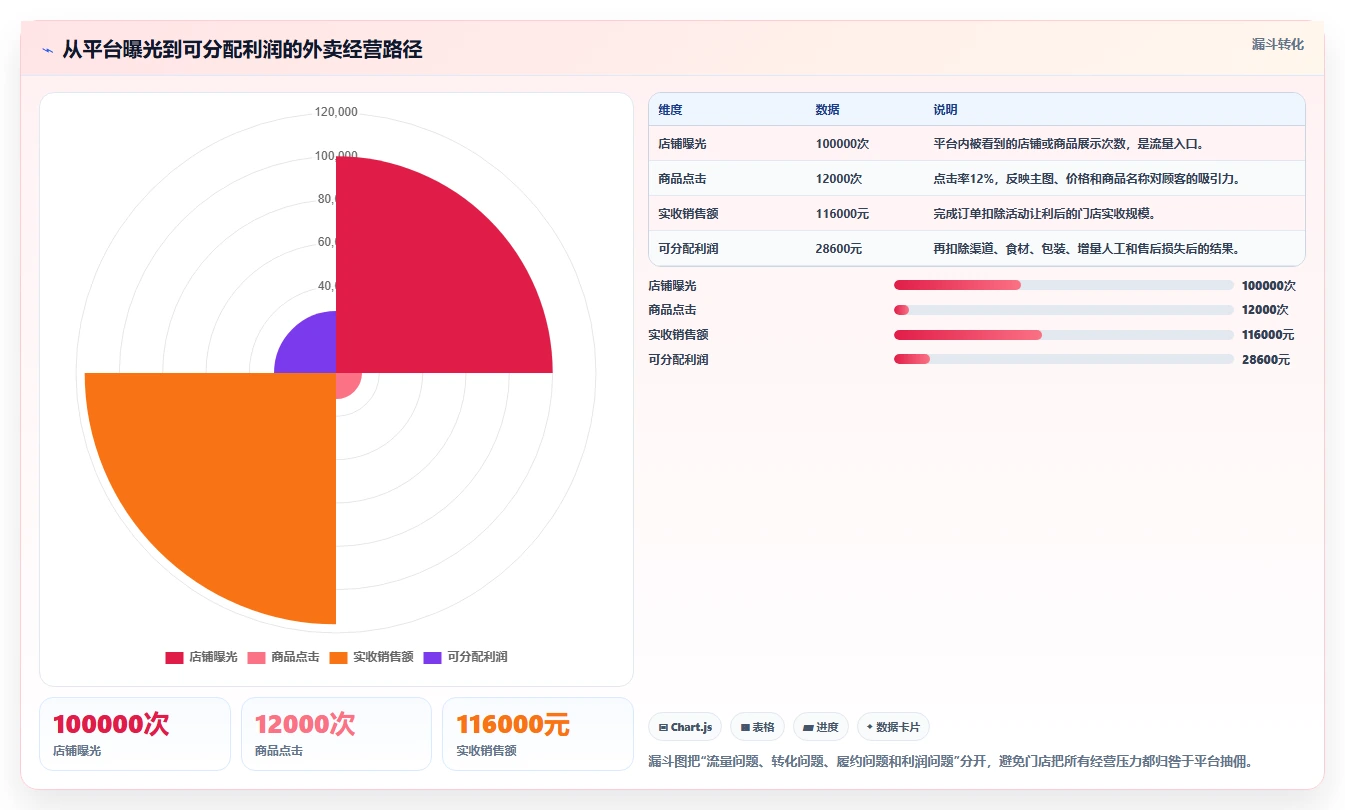The image size is (1345, 810).
Task: Click the 100000次 value in table
Action: click(842, 144)
